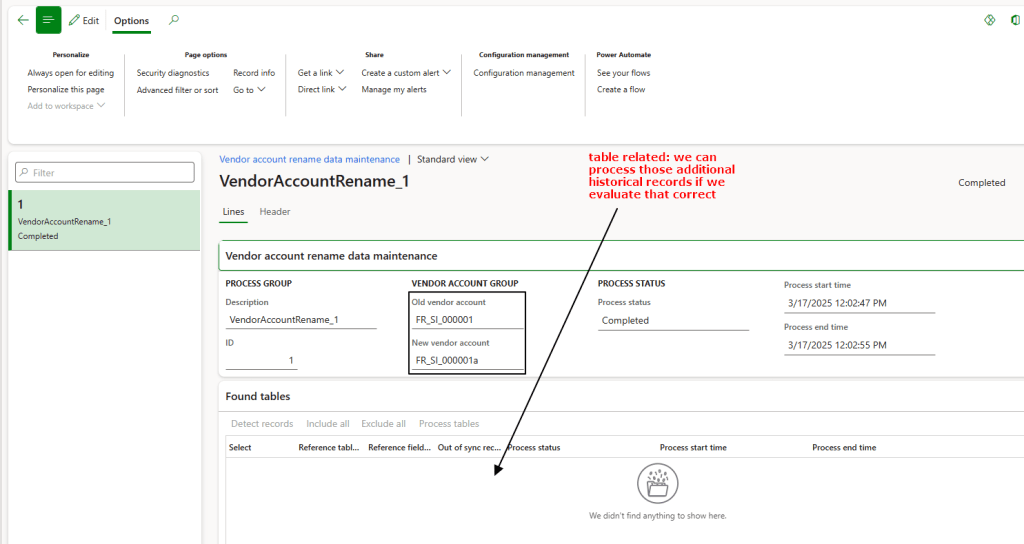This screenshot has height=544, width=1024.
Task: Switch to the Header tab
Action: 275,212
